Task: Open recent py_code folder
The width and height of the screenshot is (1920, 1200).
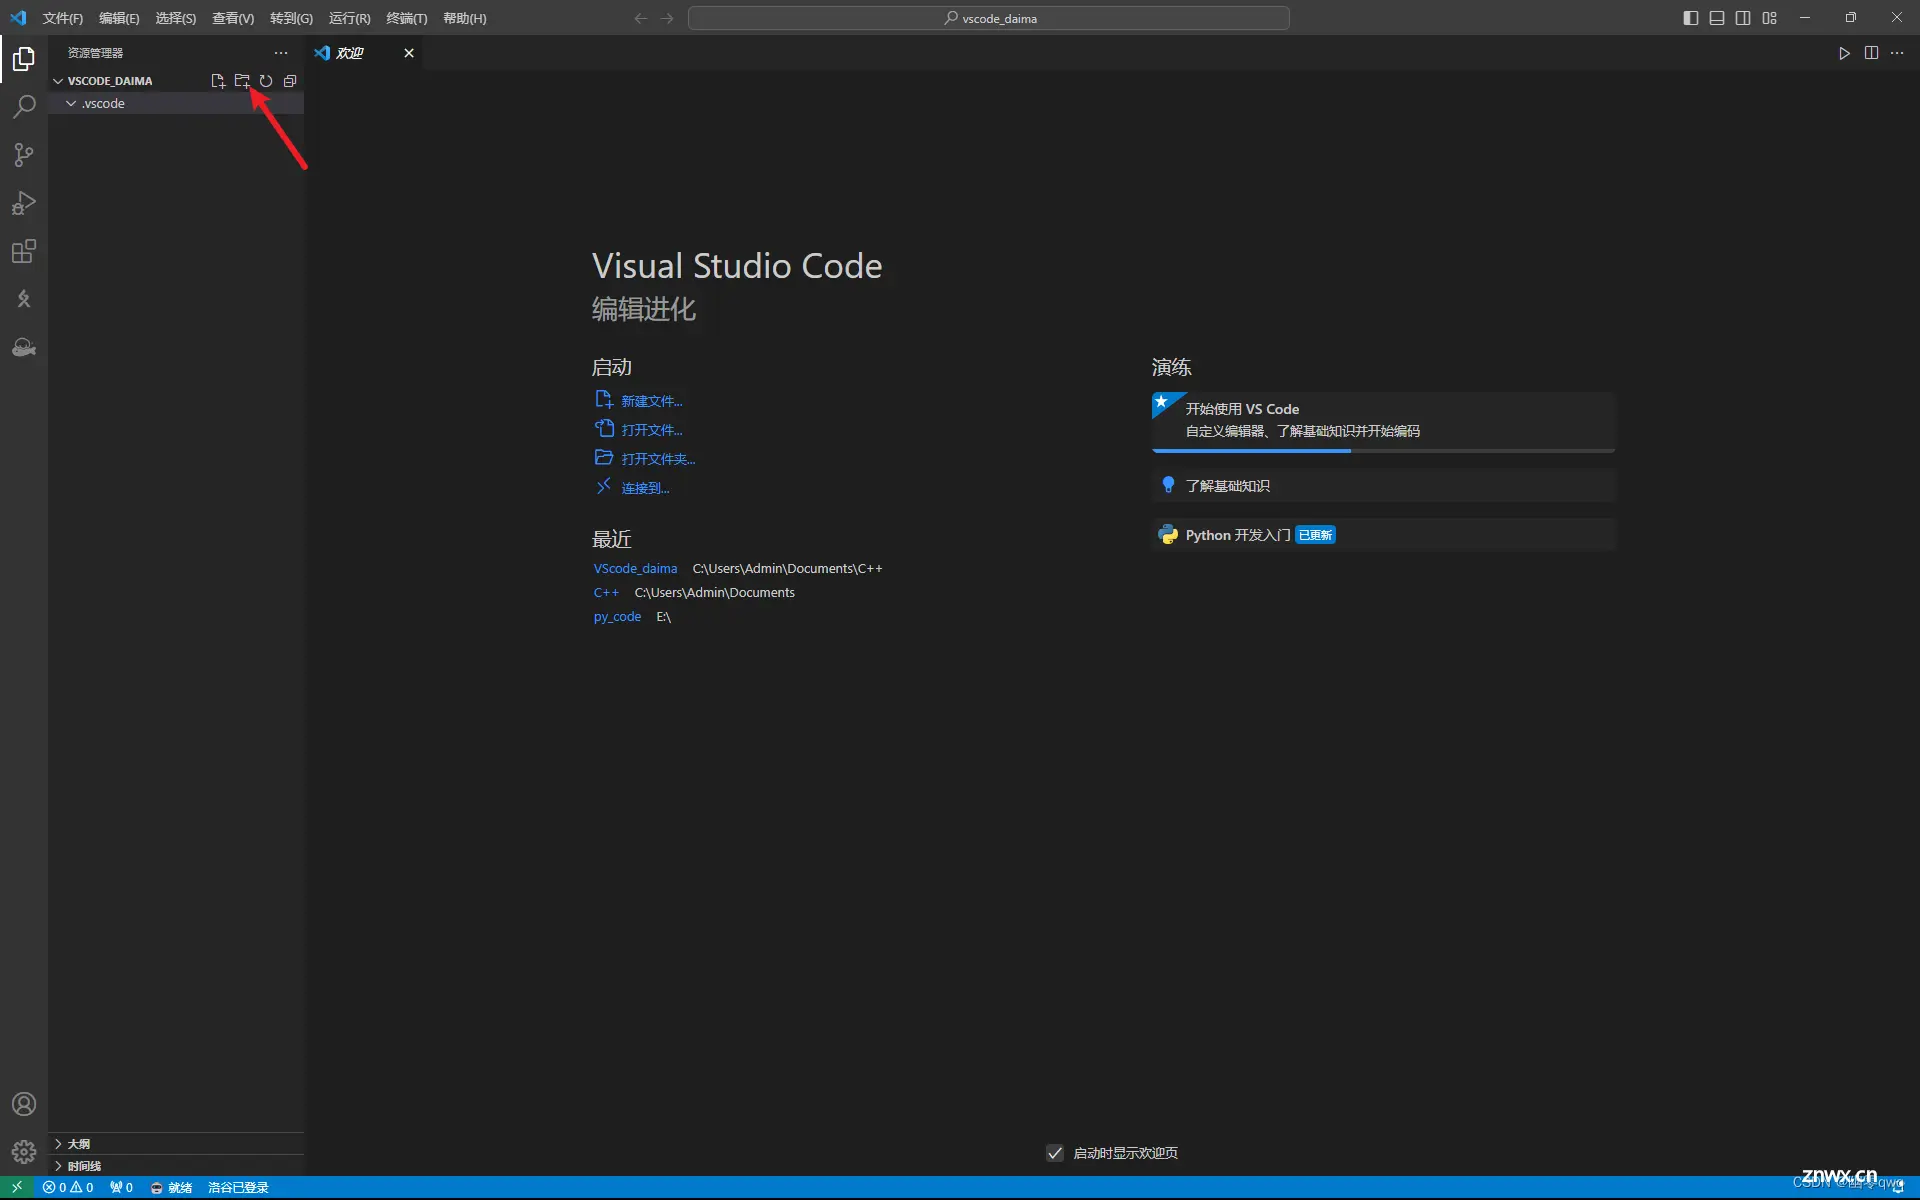Action: coord(617,617)
